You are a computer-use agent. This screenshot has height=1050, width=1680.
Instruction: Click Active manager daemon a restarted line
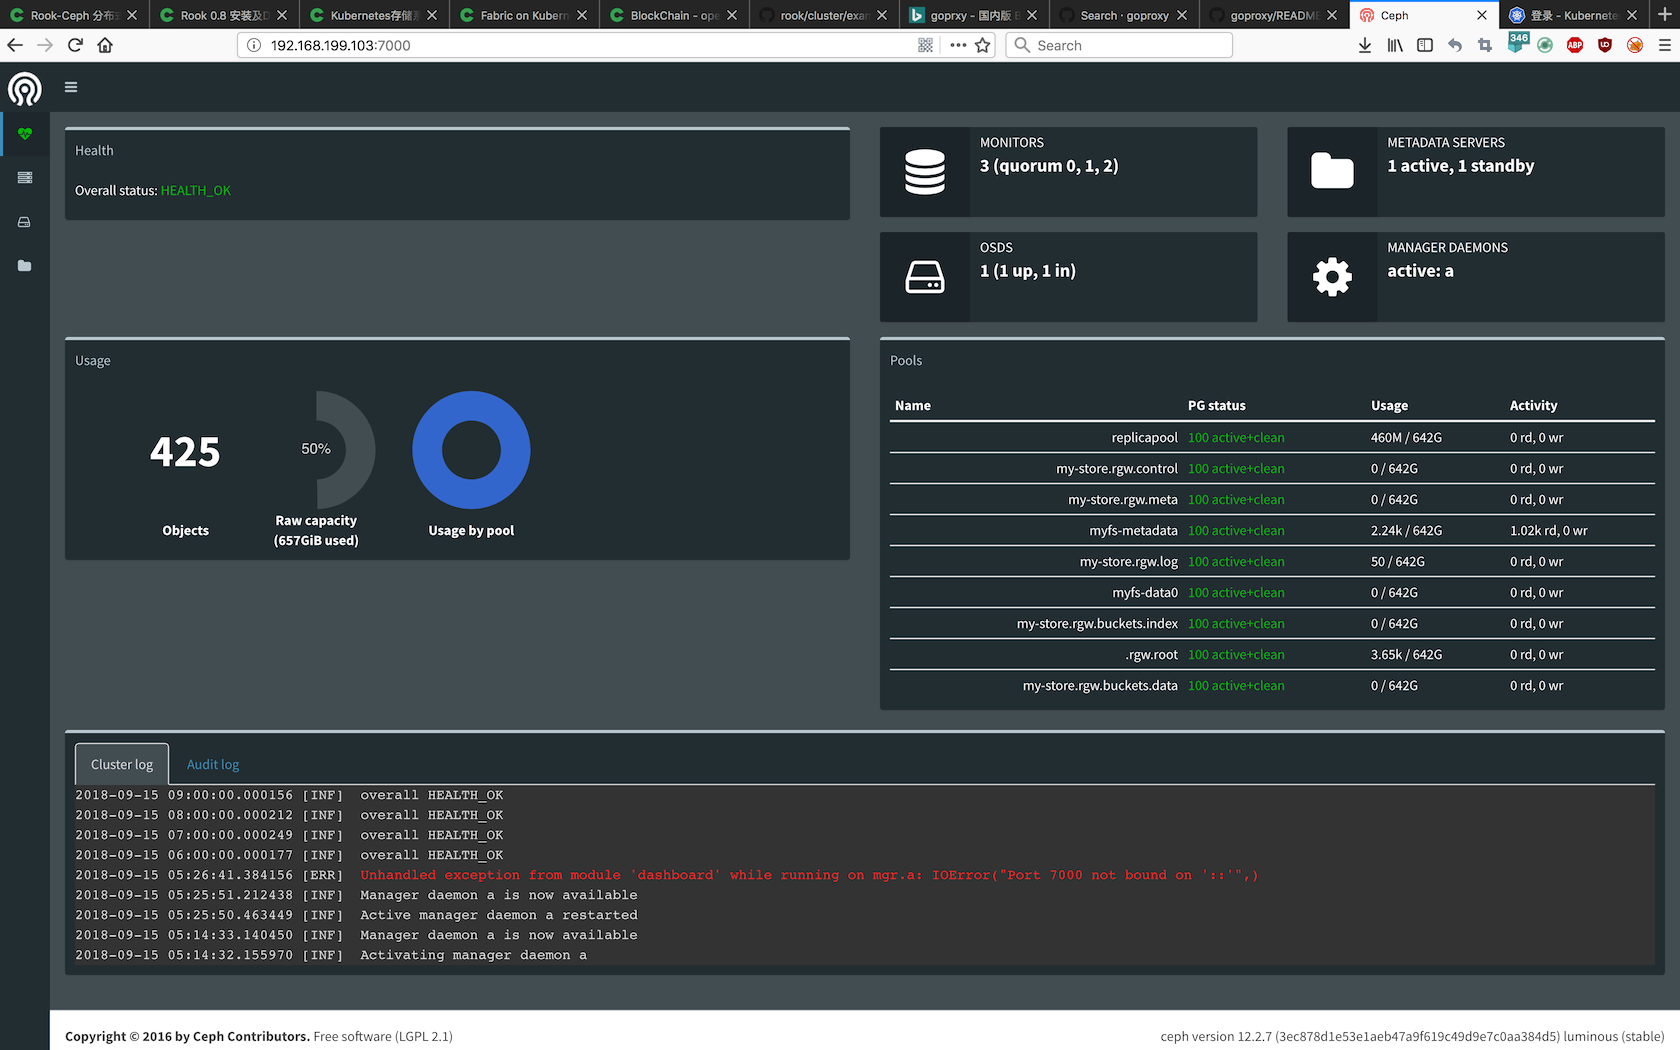click(499, 915)
